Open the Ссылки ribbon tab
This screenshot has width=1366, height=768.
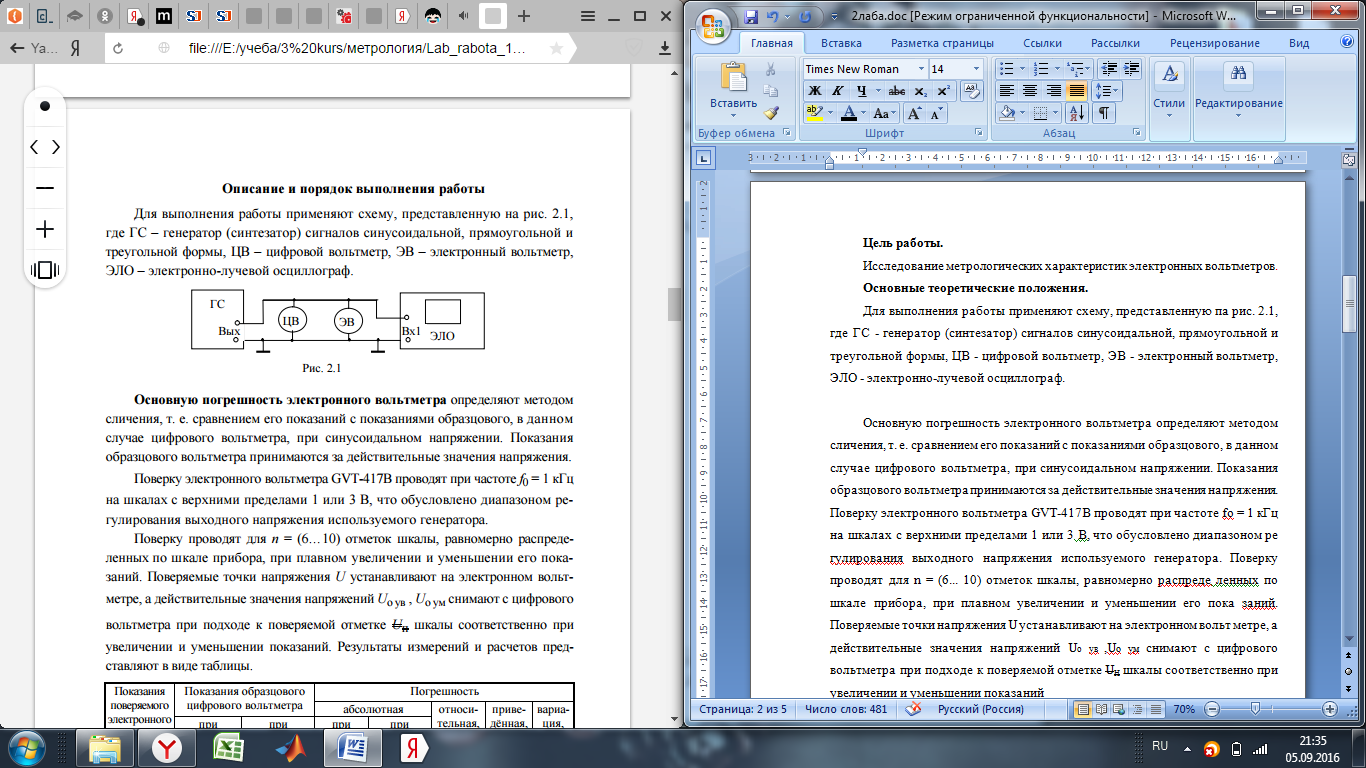(1043, 43)
